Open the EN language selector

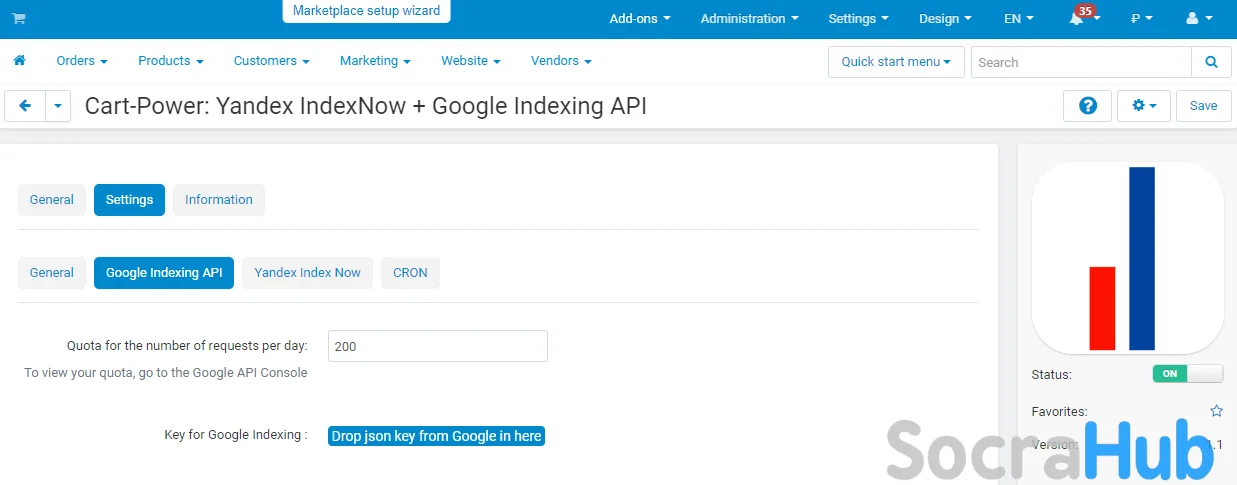pos(1019,19)
